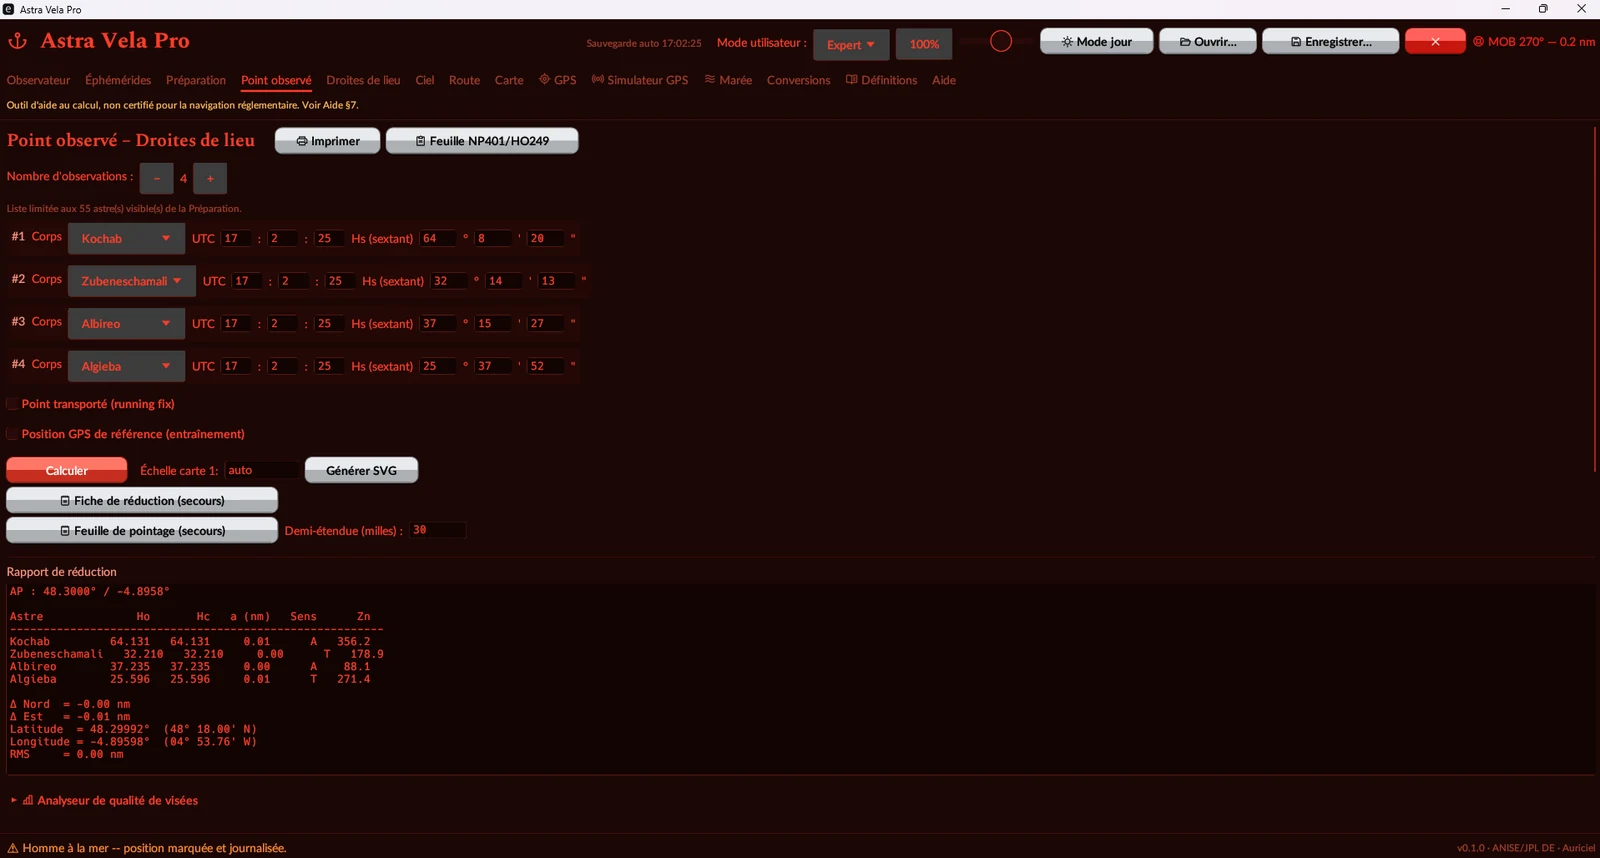This screenshot has width=1600, height=858.
Task: Click the Longitude result line in report
Action: tap(133, 742)
